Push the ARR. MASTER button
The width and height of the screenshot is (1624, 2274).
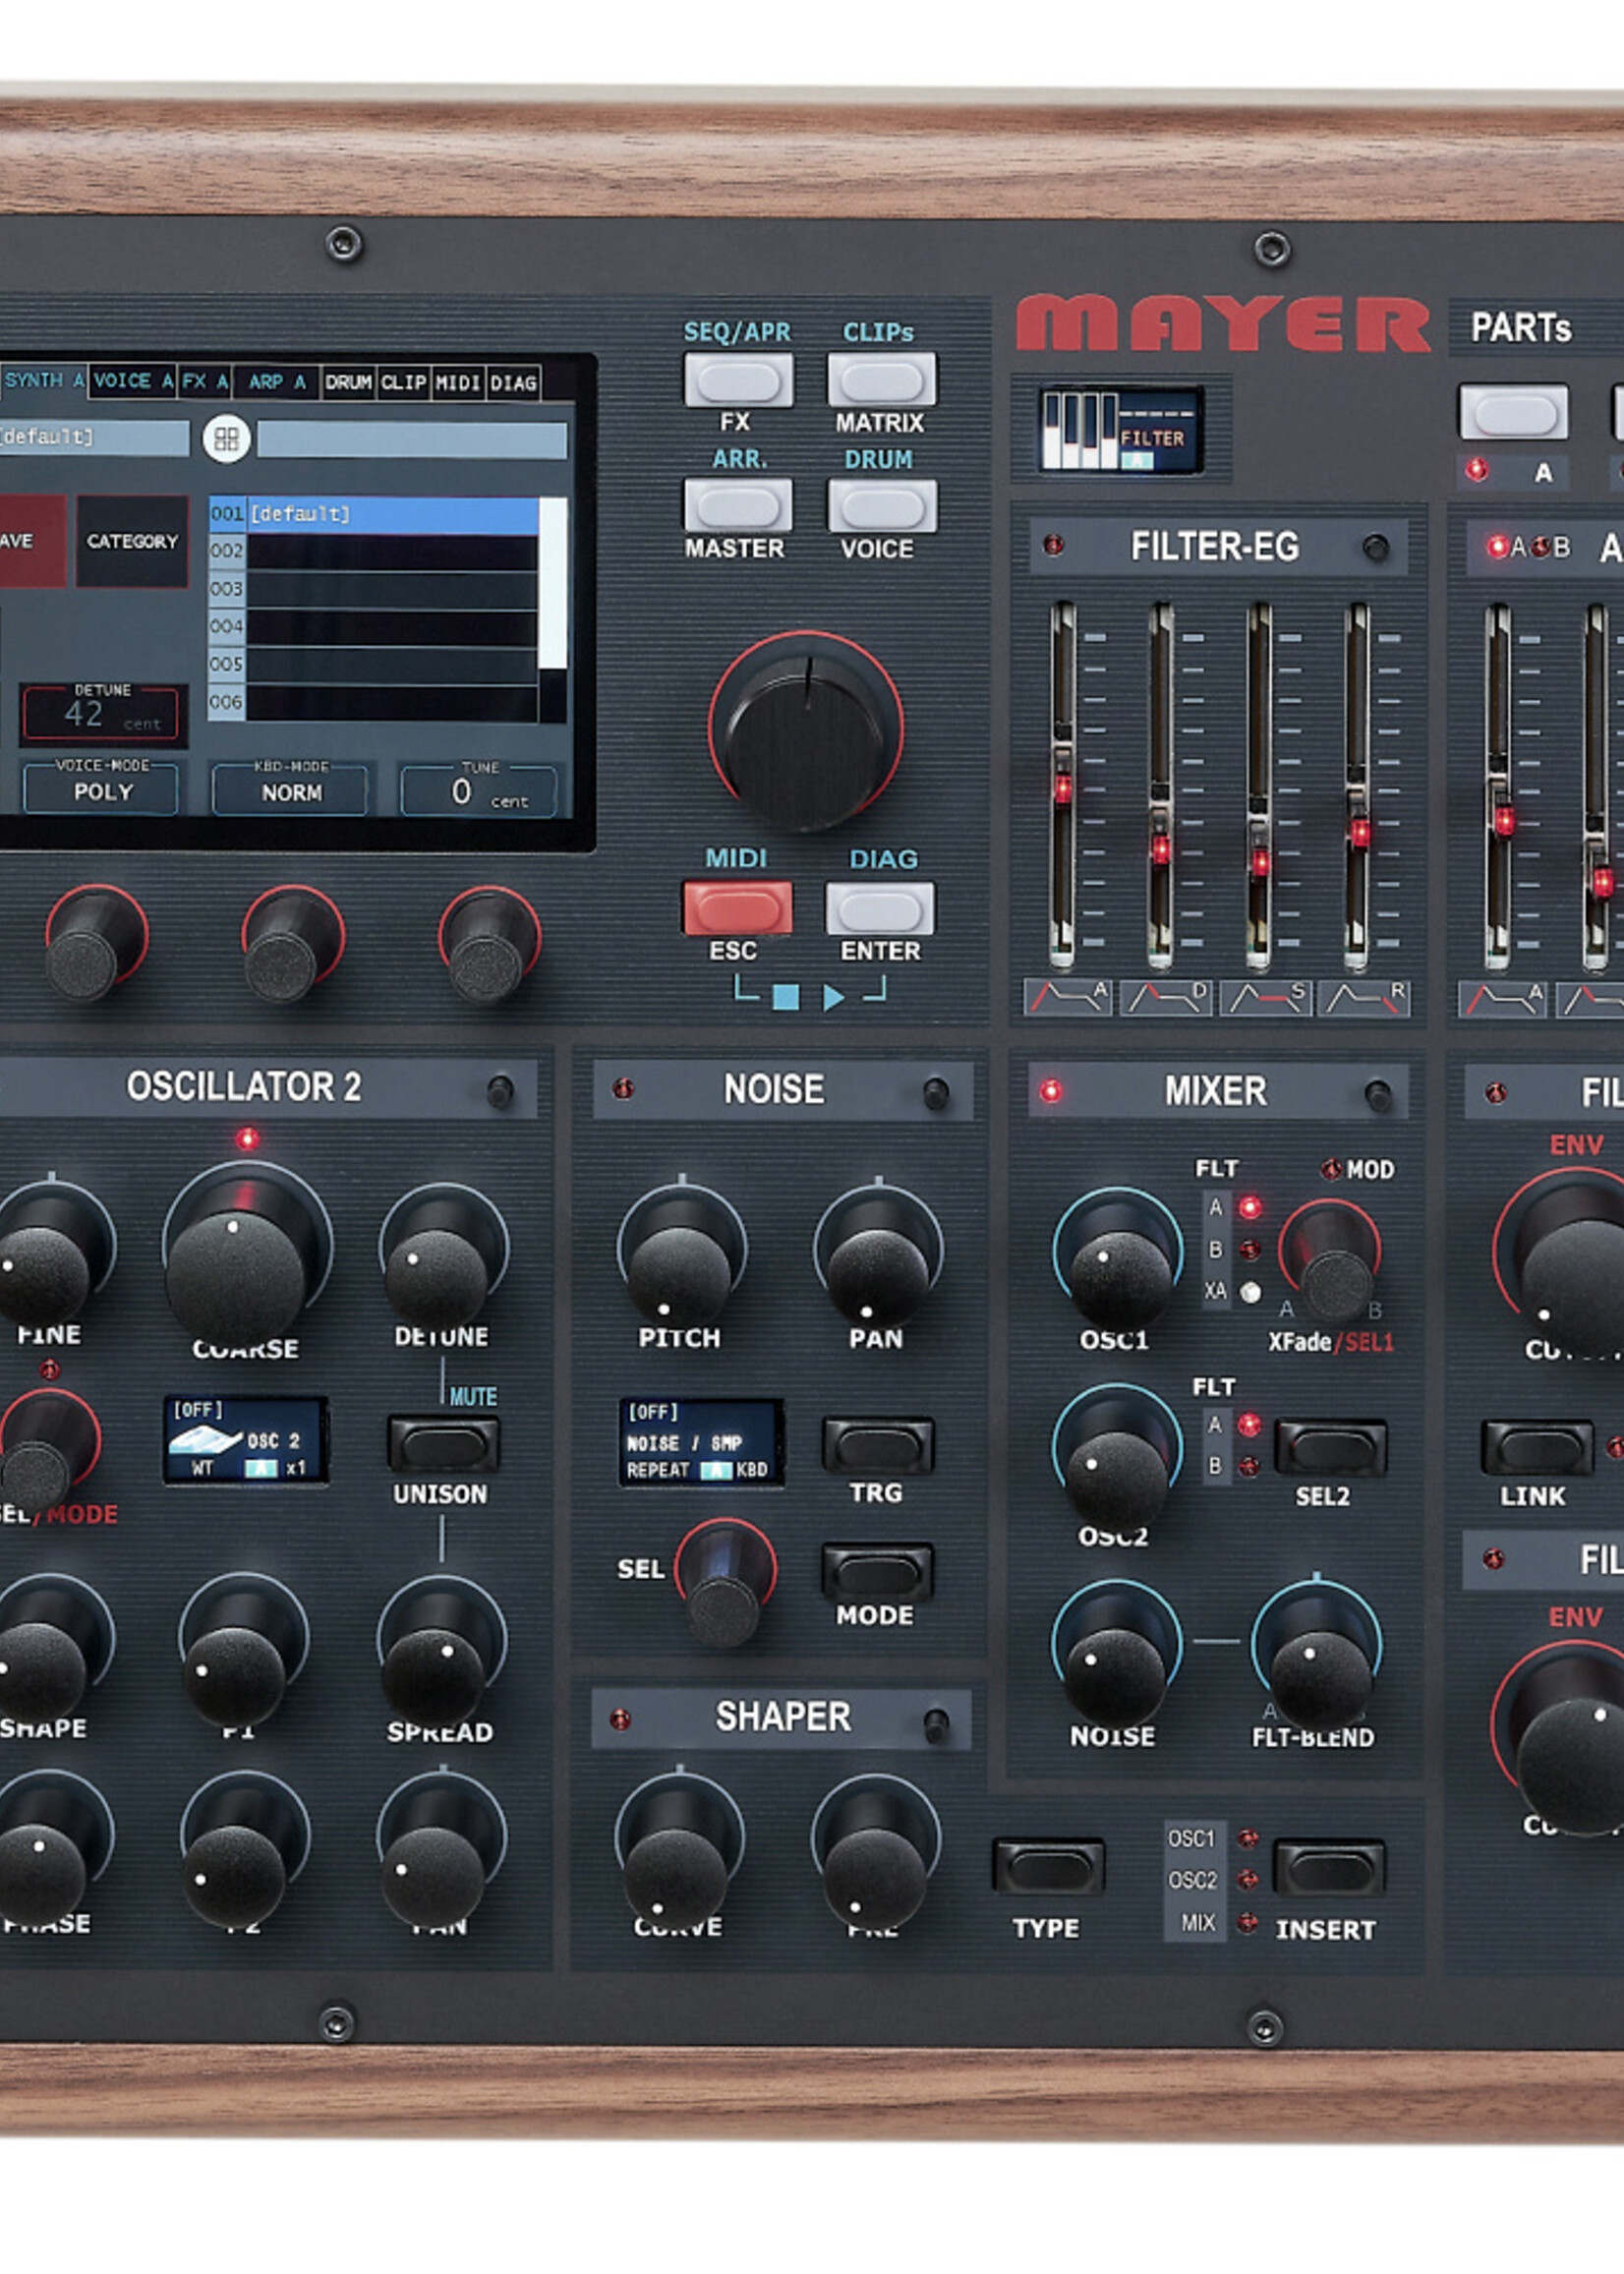click(738, 506)
